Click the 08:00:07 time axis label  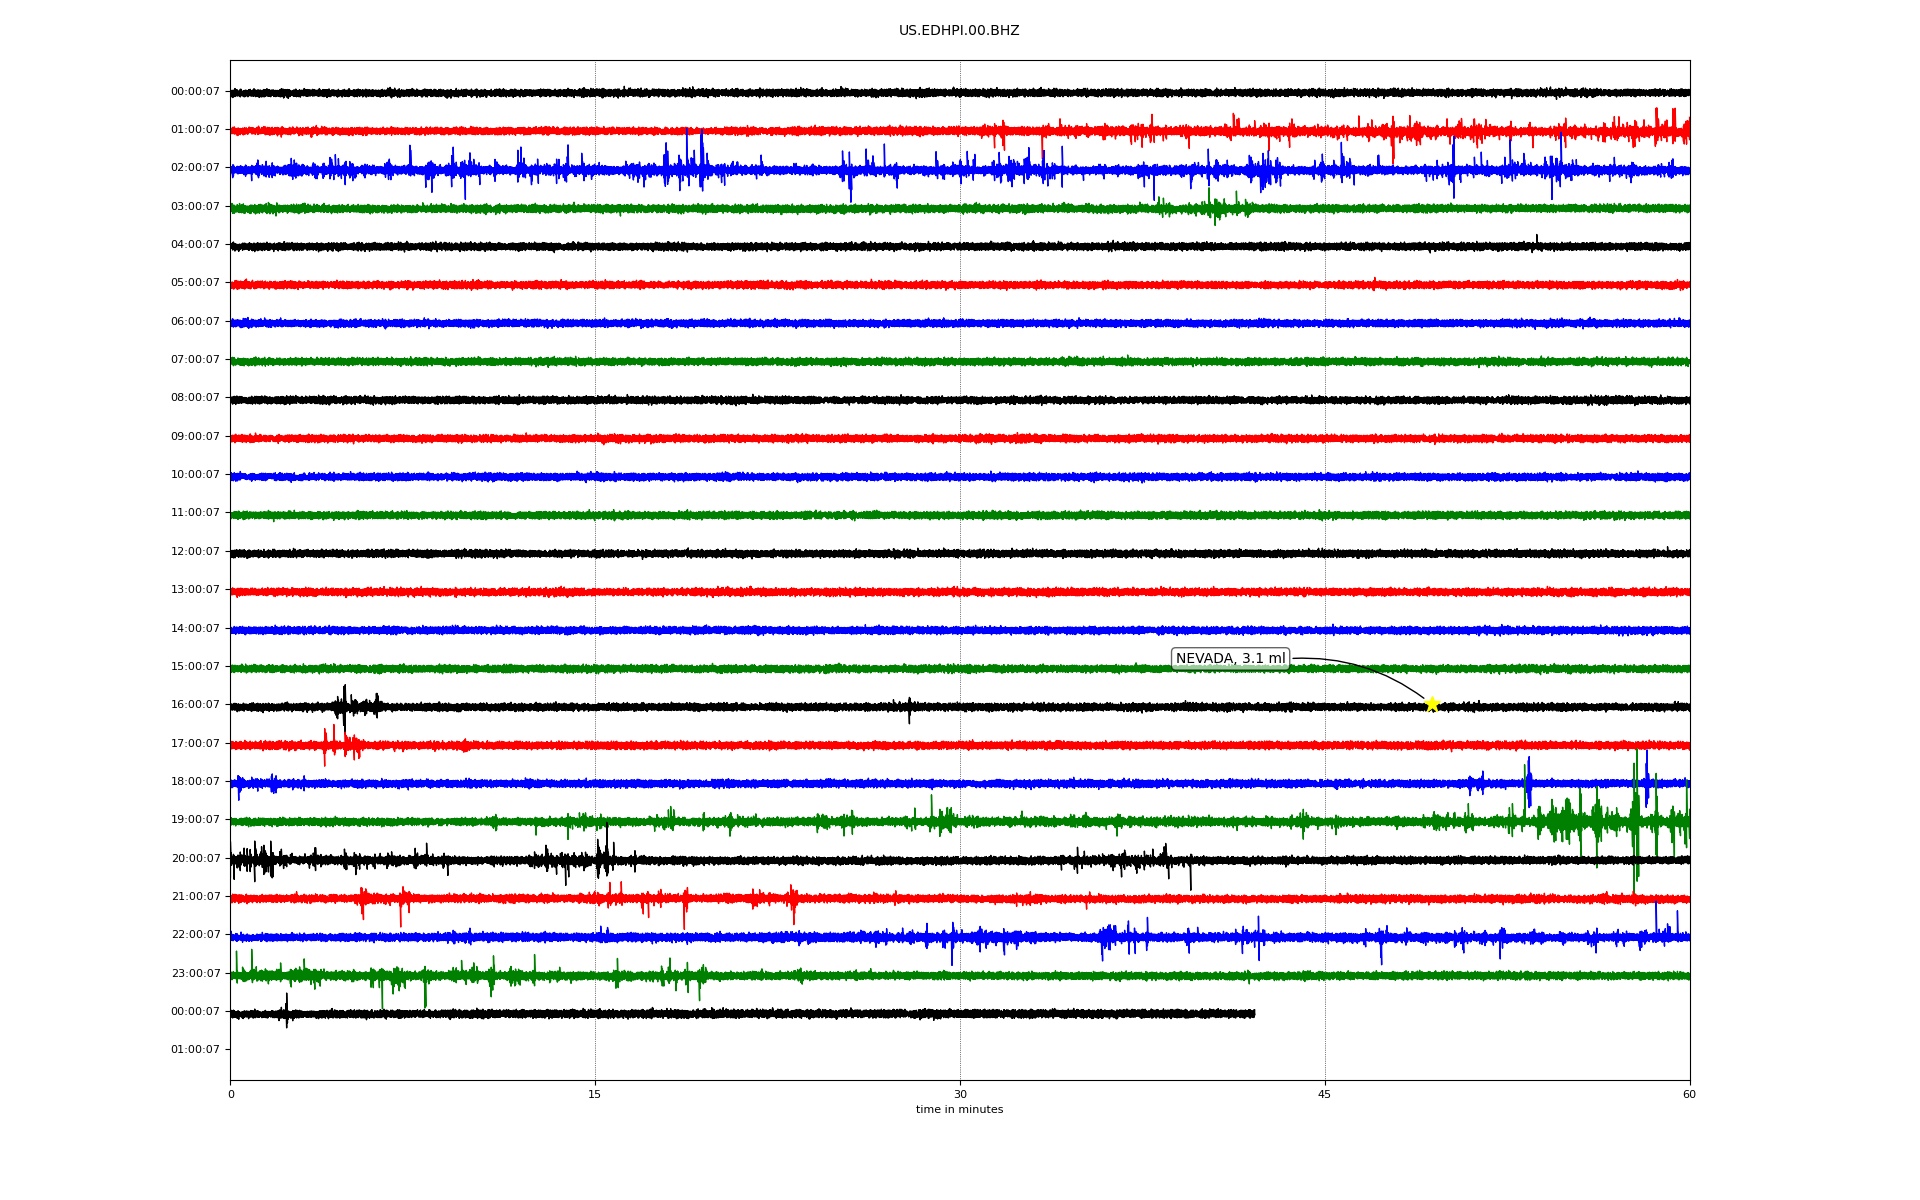[x=195, y=398]
